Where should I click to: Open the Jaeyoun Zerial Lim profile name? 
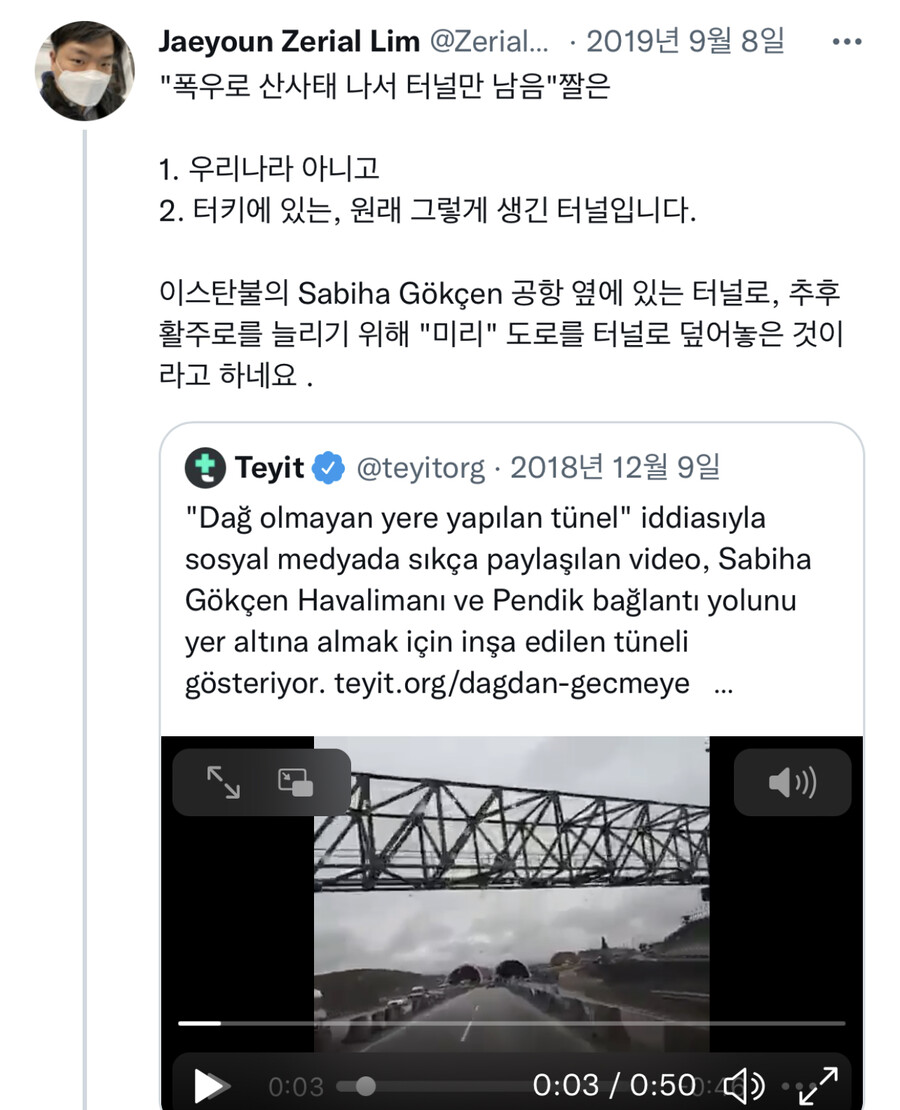point(289,41)
